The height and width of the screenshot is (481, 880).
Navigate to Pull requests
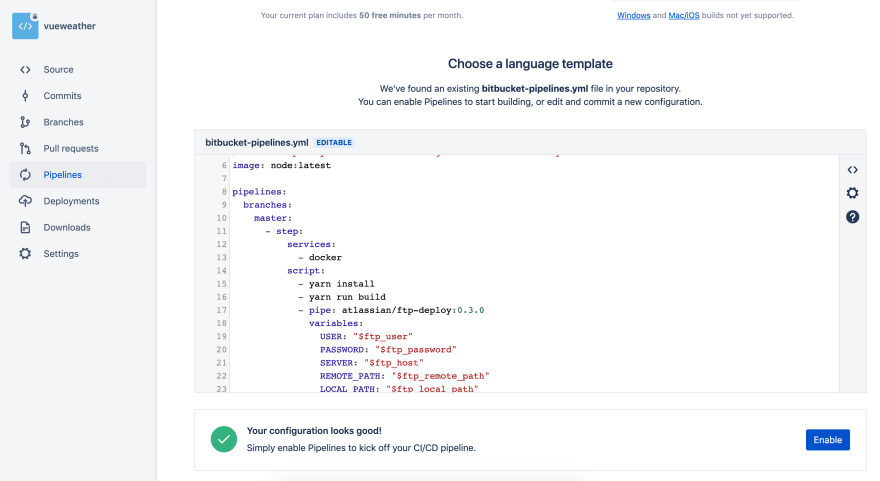[78, 148]
